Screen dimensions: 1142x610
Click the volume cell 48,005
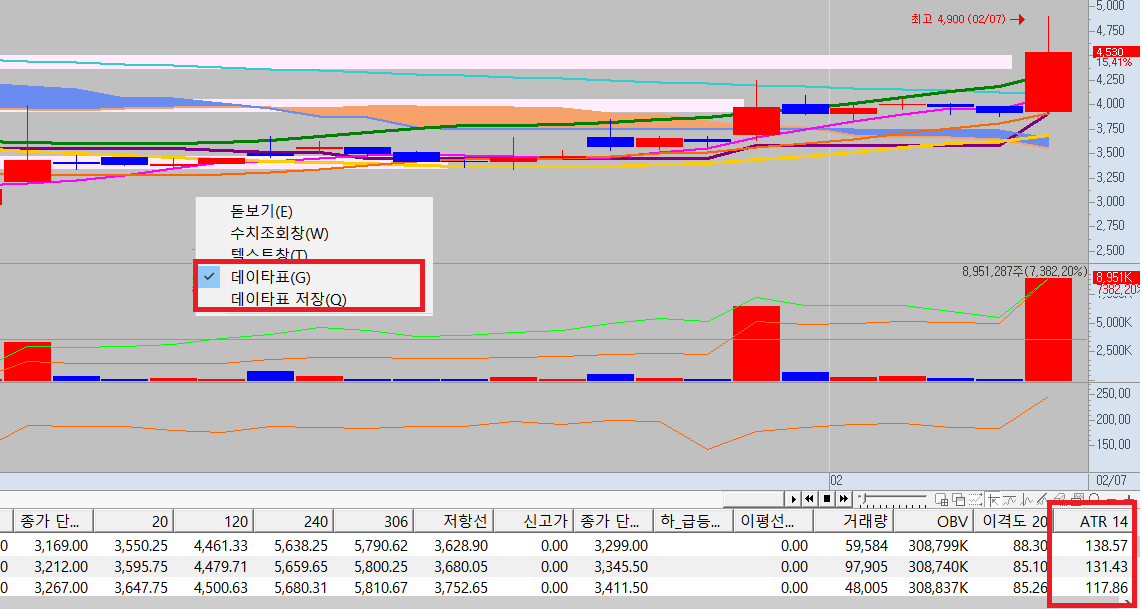867,587
